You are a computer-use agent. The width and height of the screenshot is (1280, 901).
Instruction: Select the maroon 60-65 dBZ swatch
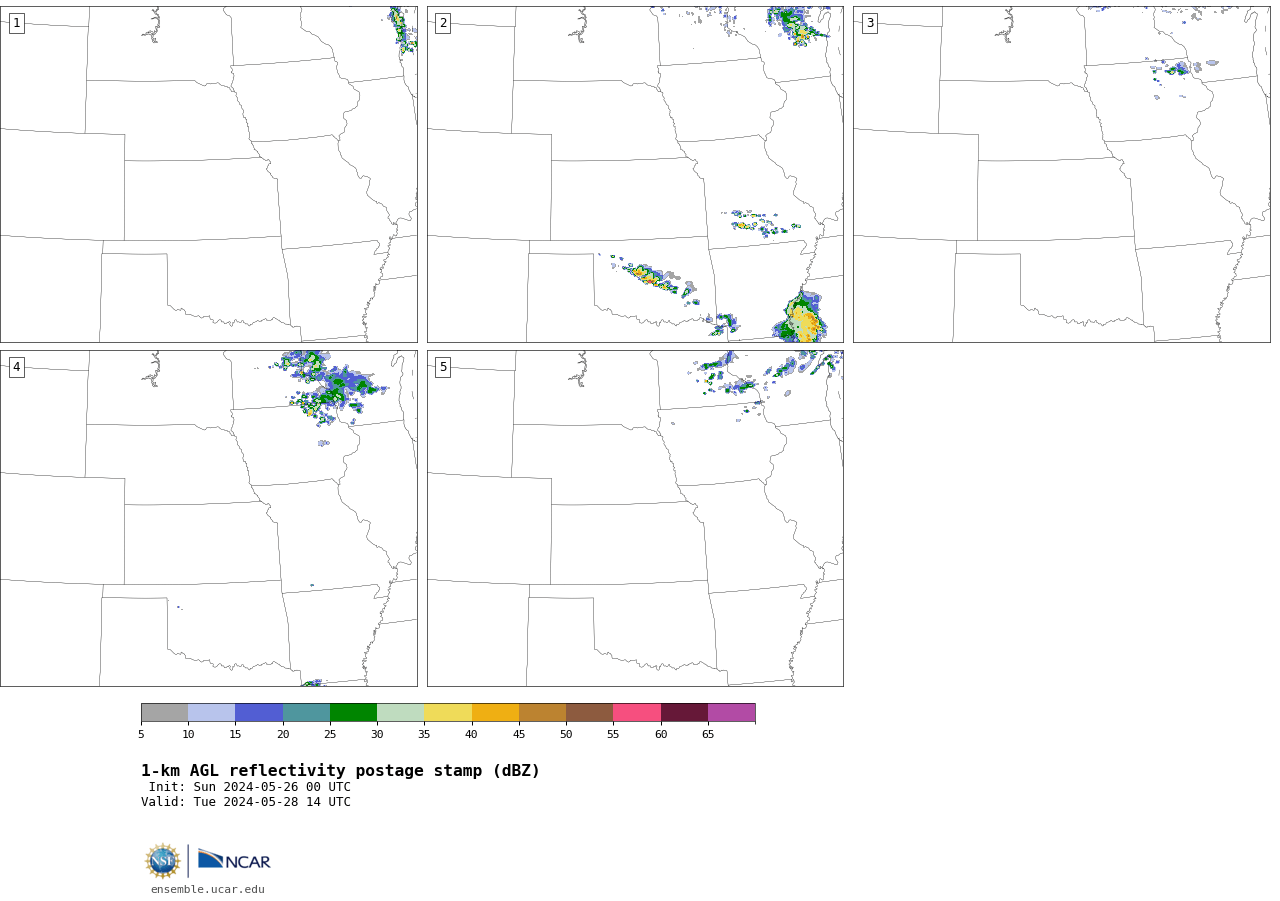click(684, 713)
